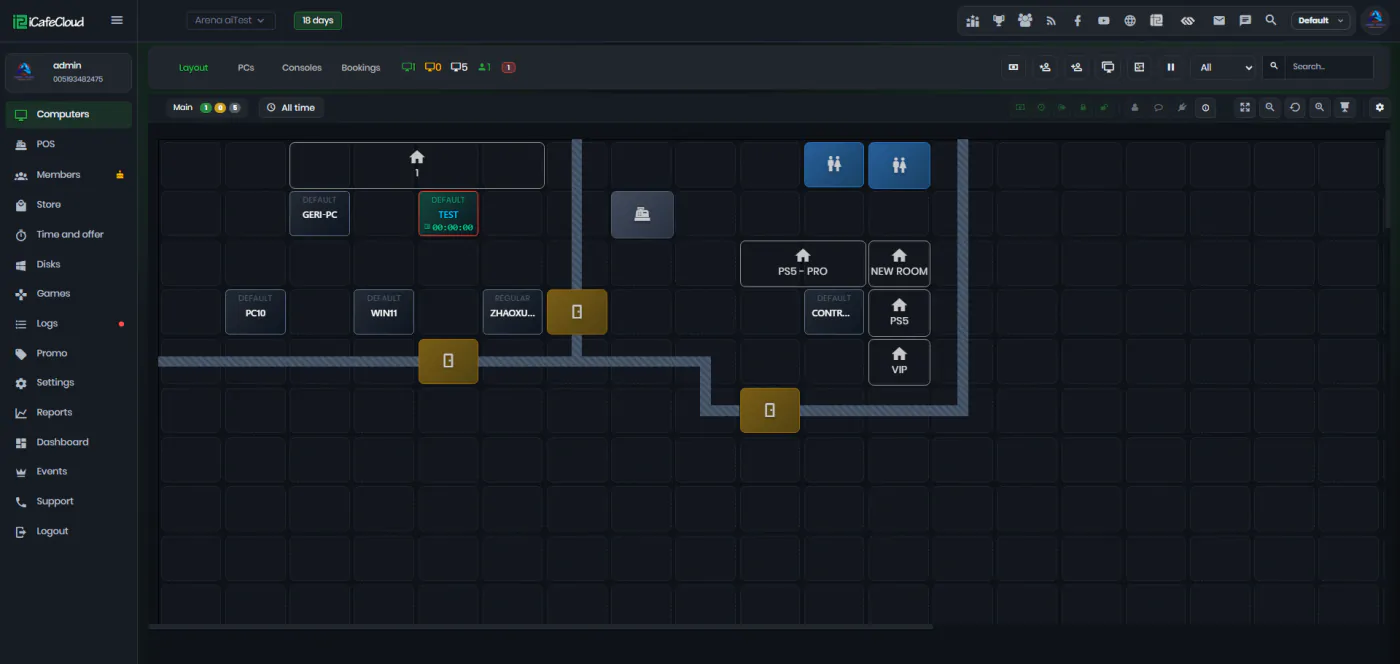The height and width of the screenshot is (664, 1400).
Task: Toggle the user silhouette filter icon
Action: tap(1135, 107)
